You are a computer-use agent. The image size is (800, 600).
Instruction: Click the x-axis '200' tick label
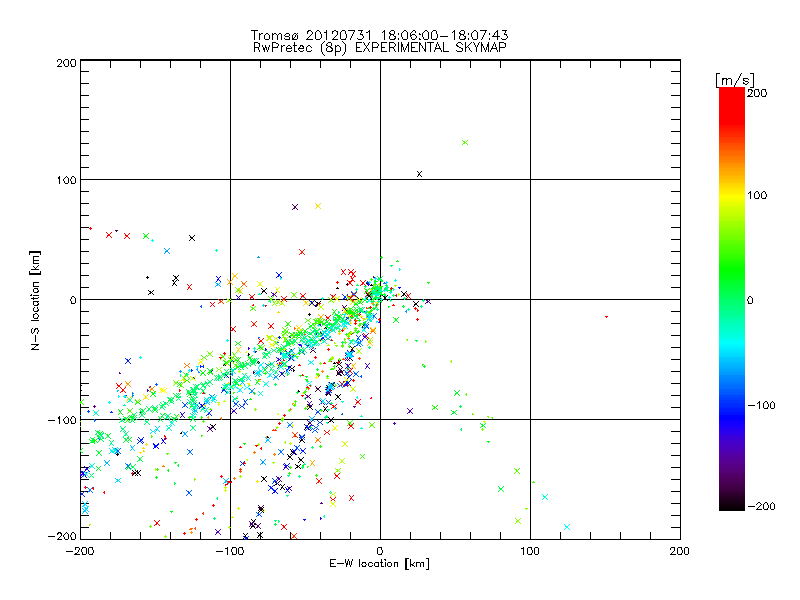(x=680, y=551)
